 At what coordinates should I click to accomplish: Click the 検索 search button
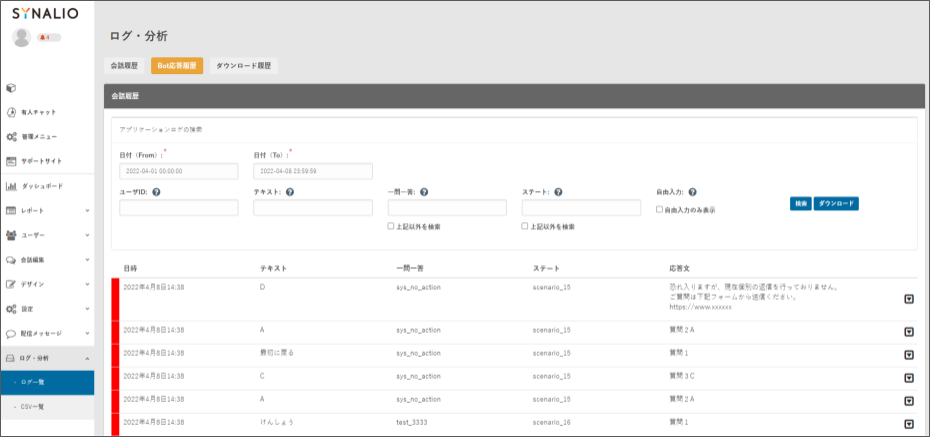(x=800, y=203)
